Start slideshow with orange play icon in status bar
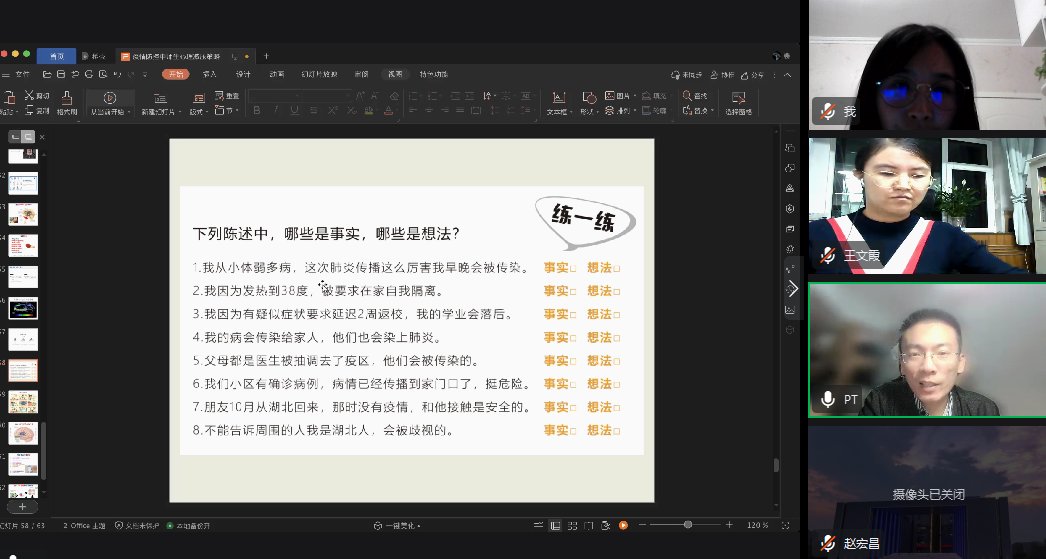The width and height of the screenshot is (1046, 559). pyautogui.click(x=623, y=525)
